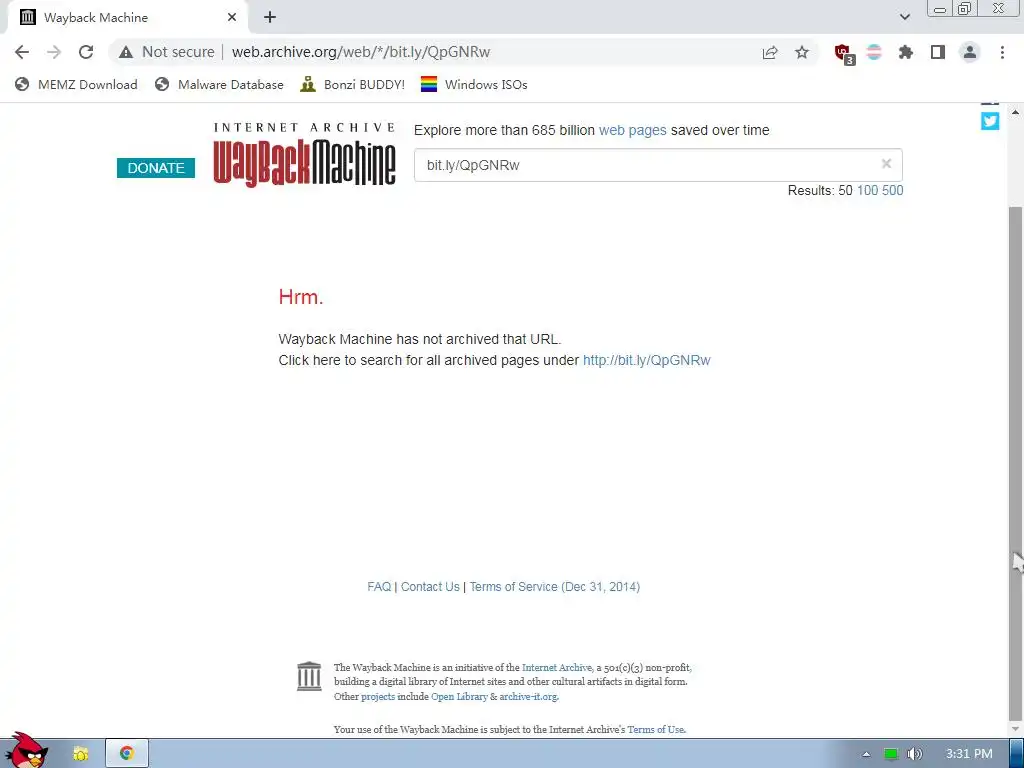Follow the Internet Archive footer link
1024x768 pixels.
point(556,667)
